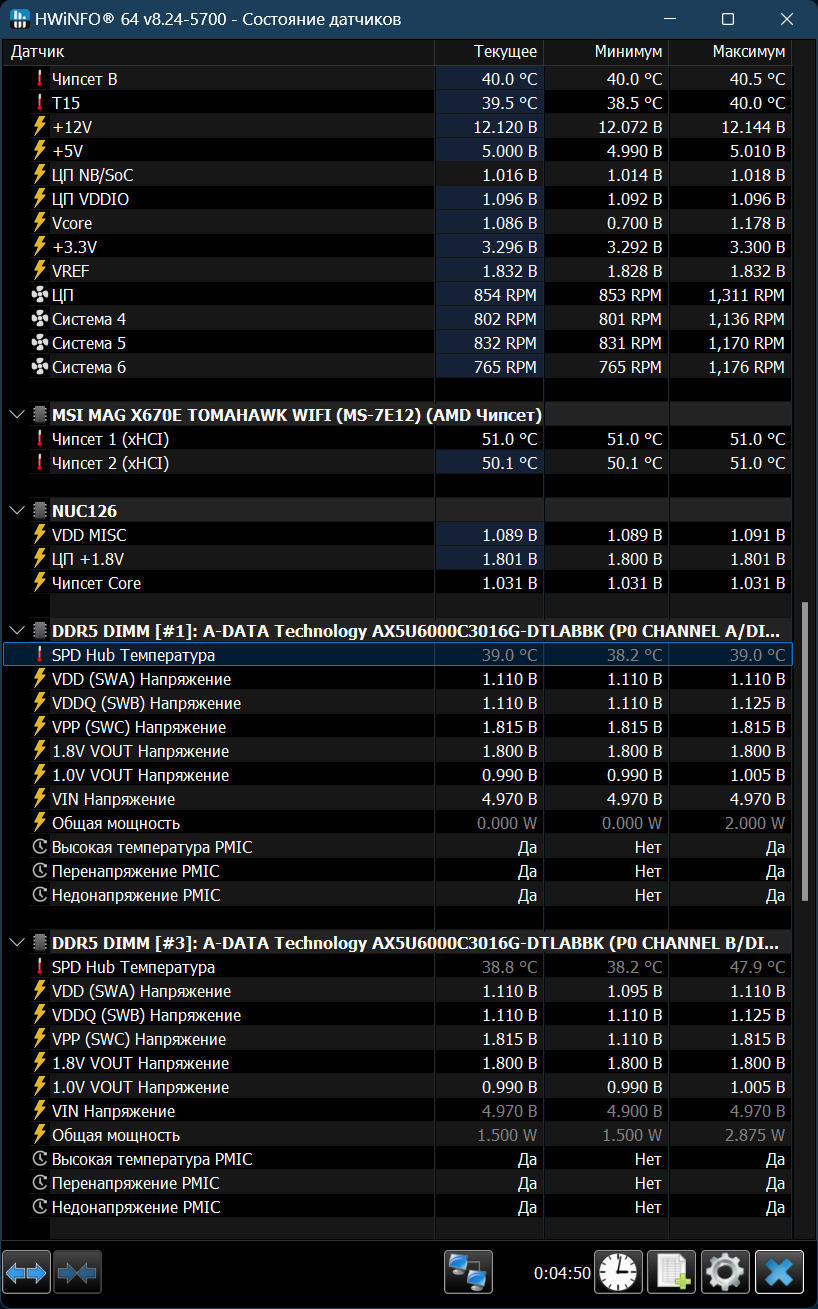Screen dimensions: 818x1309
Task: Select the ЦП NB/SoC row
Action: pyautogui.click(x=398, y=175)
